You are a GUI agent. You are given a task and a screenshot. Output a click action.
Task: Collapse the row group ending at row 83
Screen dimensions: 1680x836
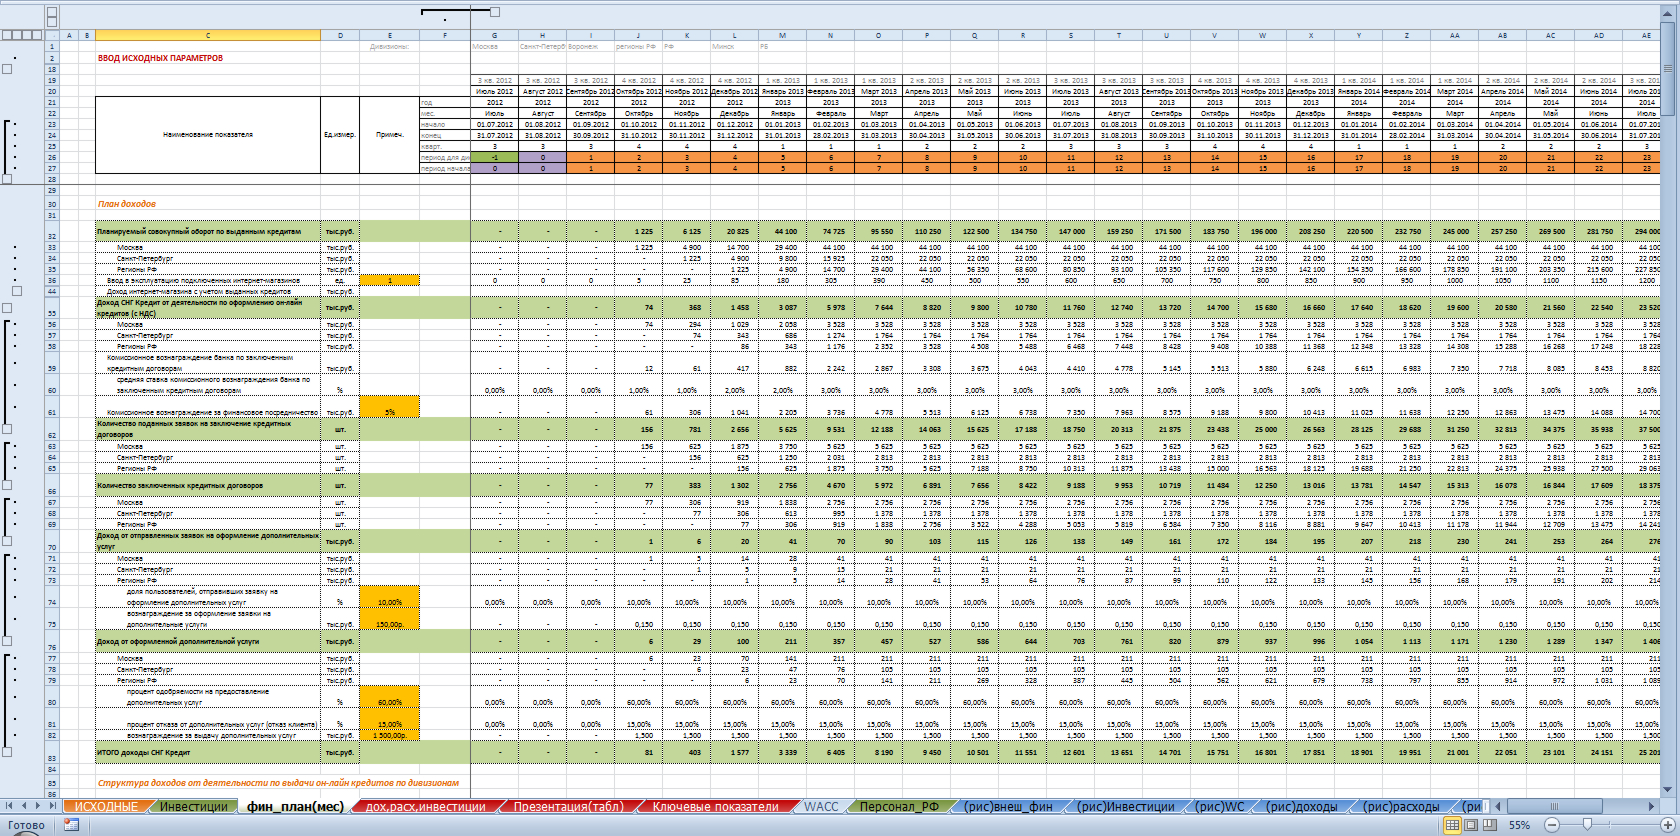coord(7,752)
